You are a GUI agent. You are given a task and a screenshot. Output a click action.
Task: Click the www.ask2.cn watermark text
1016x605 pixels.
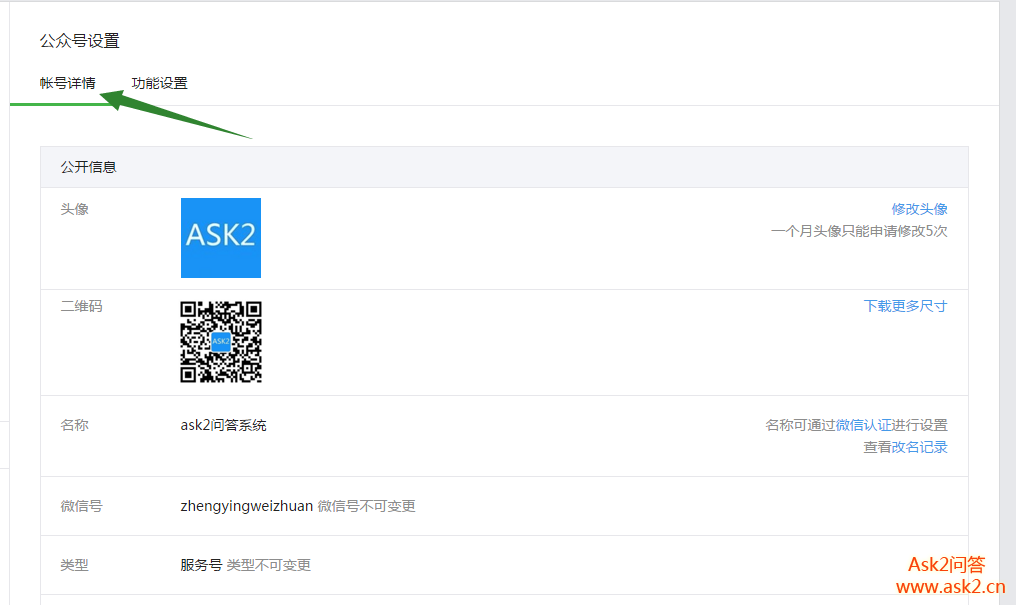coord(950,587)
